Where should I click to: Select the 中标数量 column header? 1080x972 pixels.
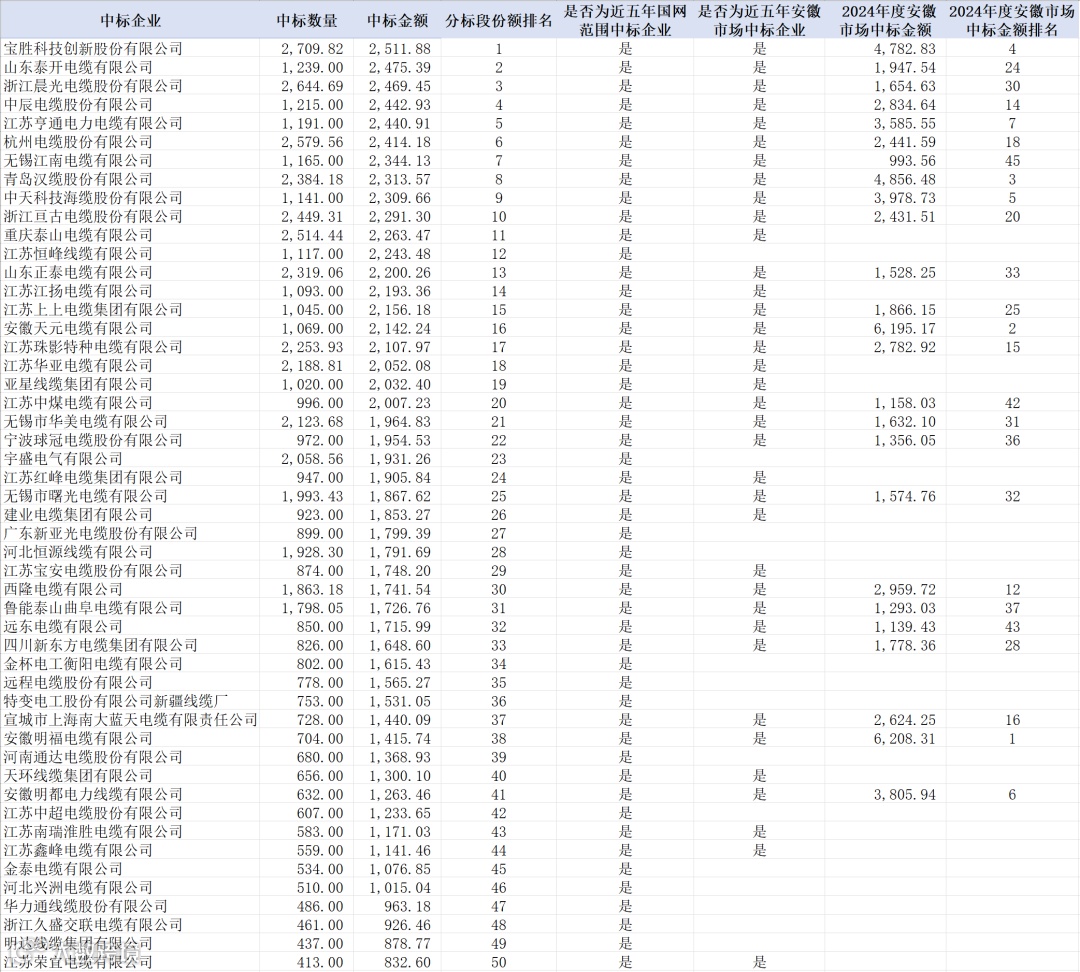[307, 21]
